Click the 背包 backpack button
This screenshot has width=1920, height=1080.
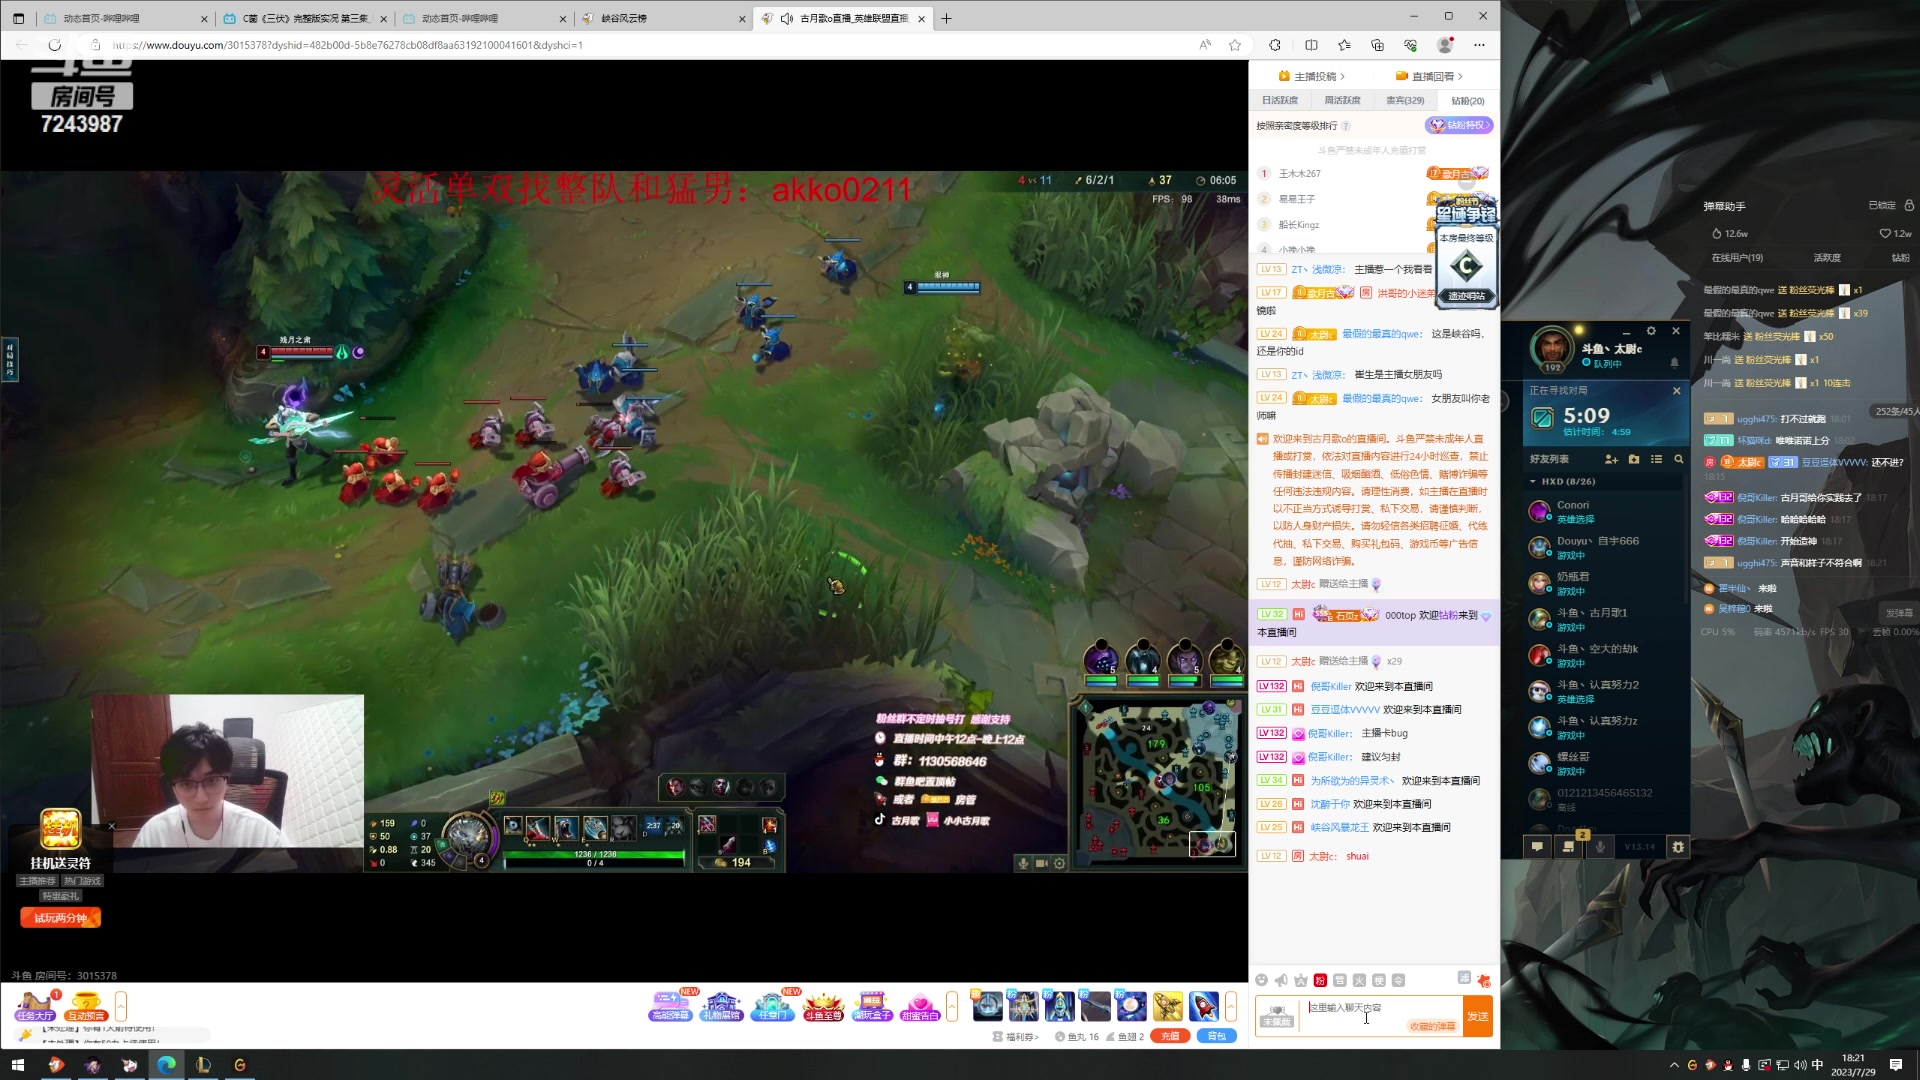click(x=1216, y=1036)
